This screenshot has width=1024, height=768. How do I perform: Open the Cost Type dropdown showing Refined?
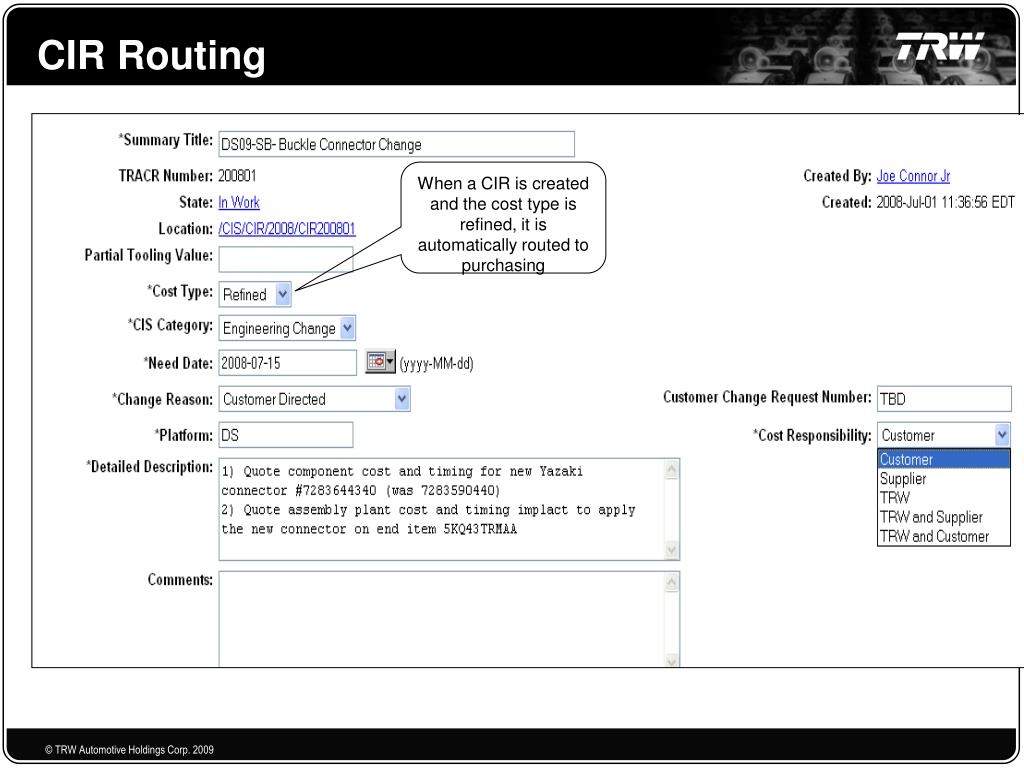pos(255,295)
